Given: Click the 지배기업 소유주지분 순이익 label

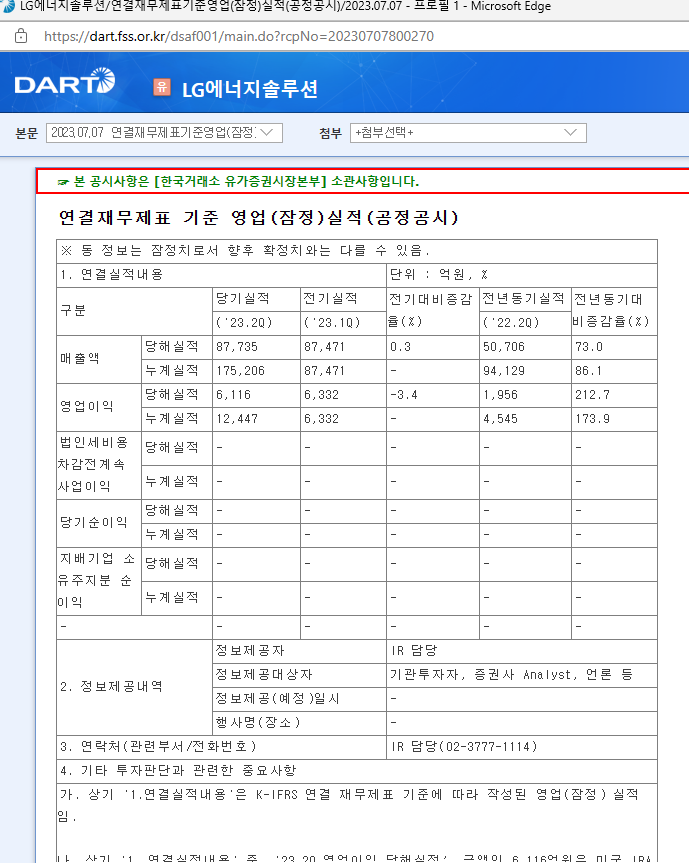Looking at the screenshot, I should tap(96, 580).
